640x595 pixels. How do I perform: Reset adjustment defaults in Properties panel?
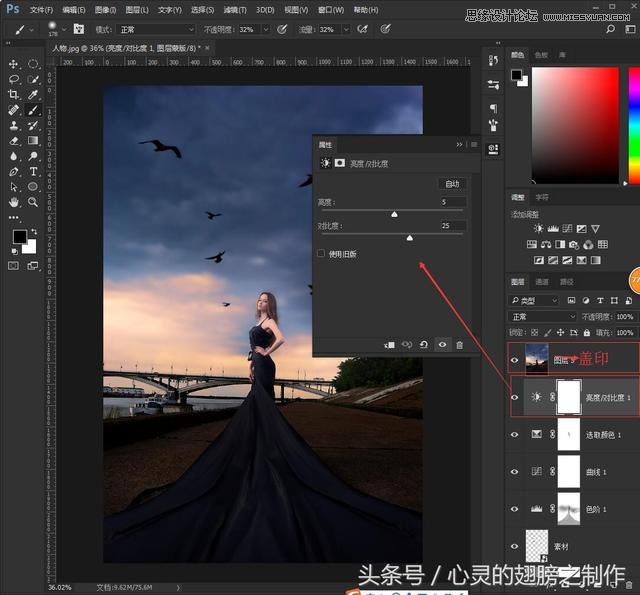tap(424, 345)
